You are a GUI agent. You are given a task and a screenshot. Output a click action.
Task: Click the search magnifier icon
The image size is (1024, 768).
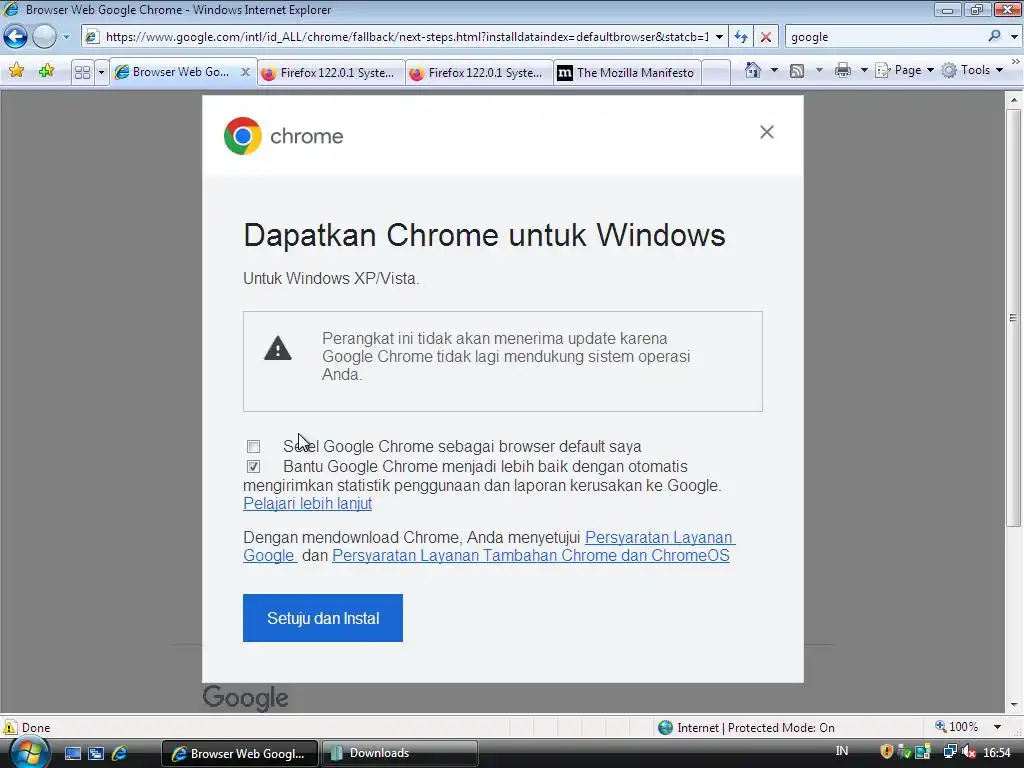pyautogui.click(x=994, y=36)
